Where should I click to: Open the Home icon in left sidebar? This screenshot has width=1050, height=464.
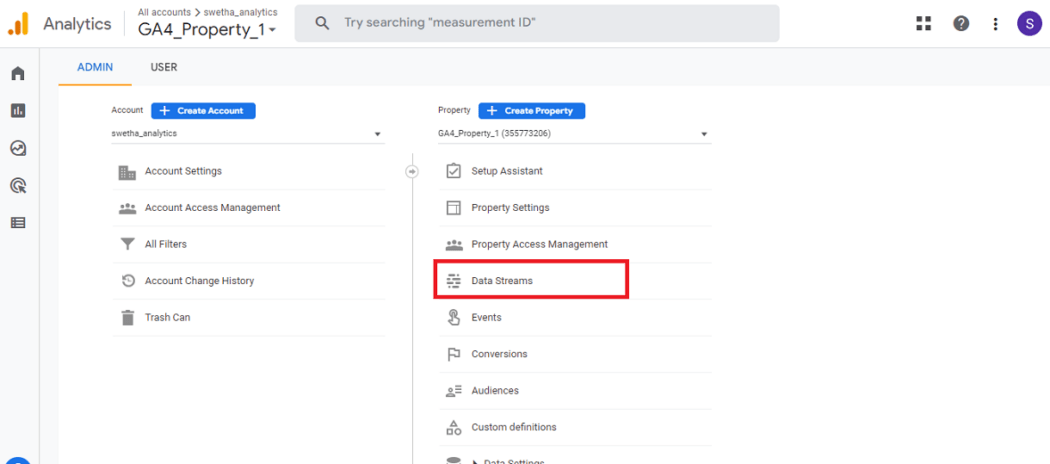tap(18, 73)
